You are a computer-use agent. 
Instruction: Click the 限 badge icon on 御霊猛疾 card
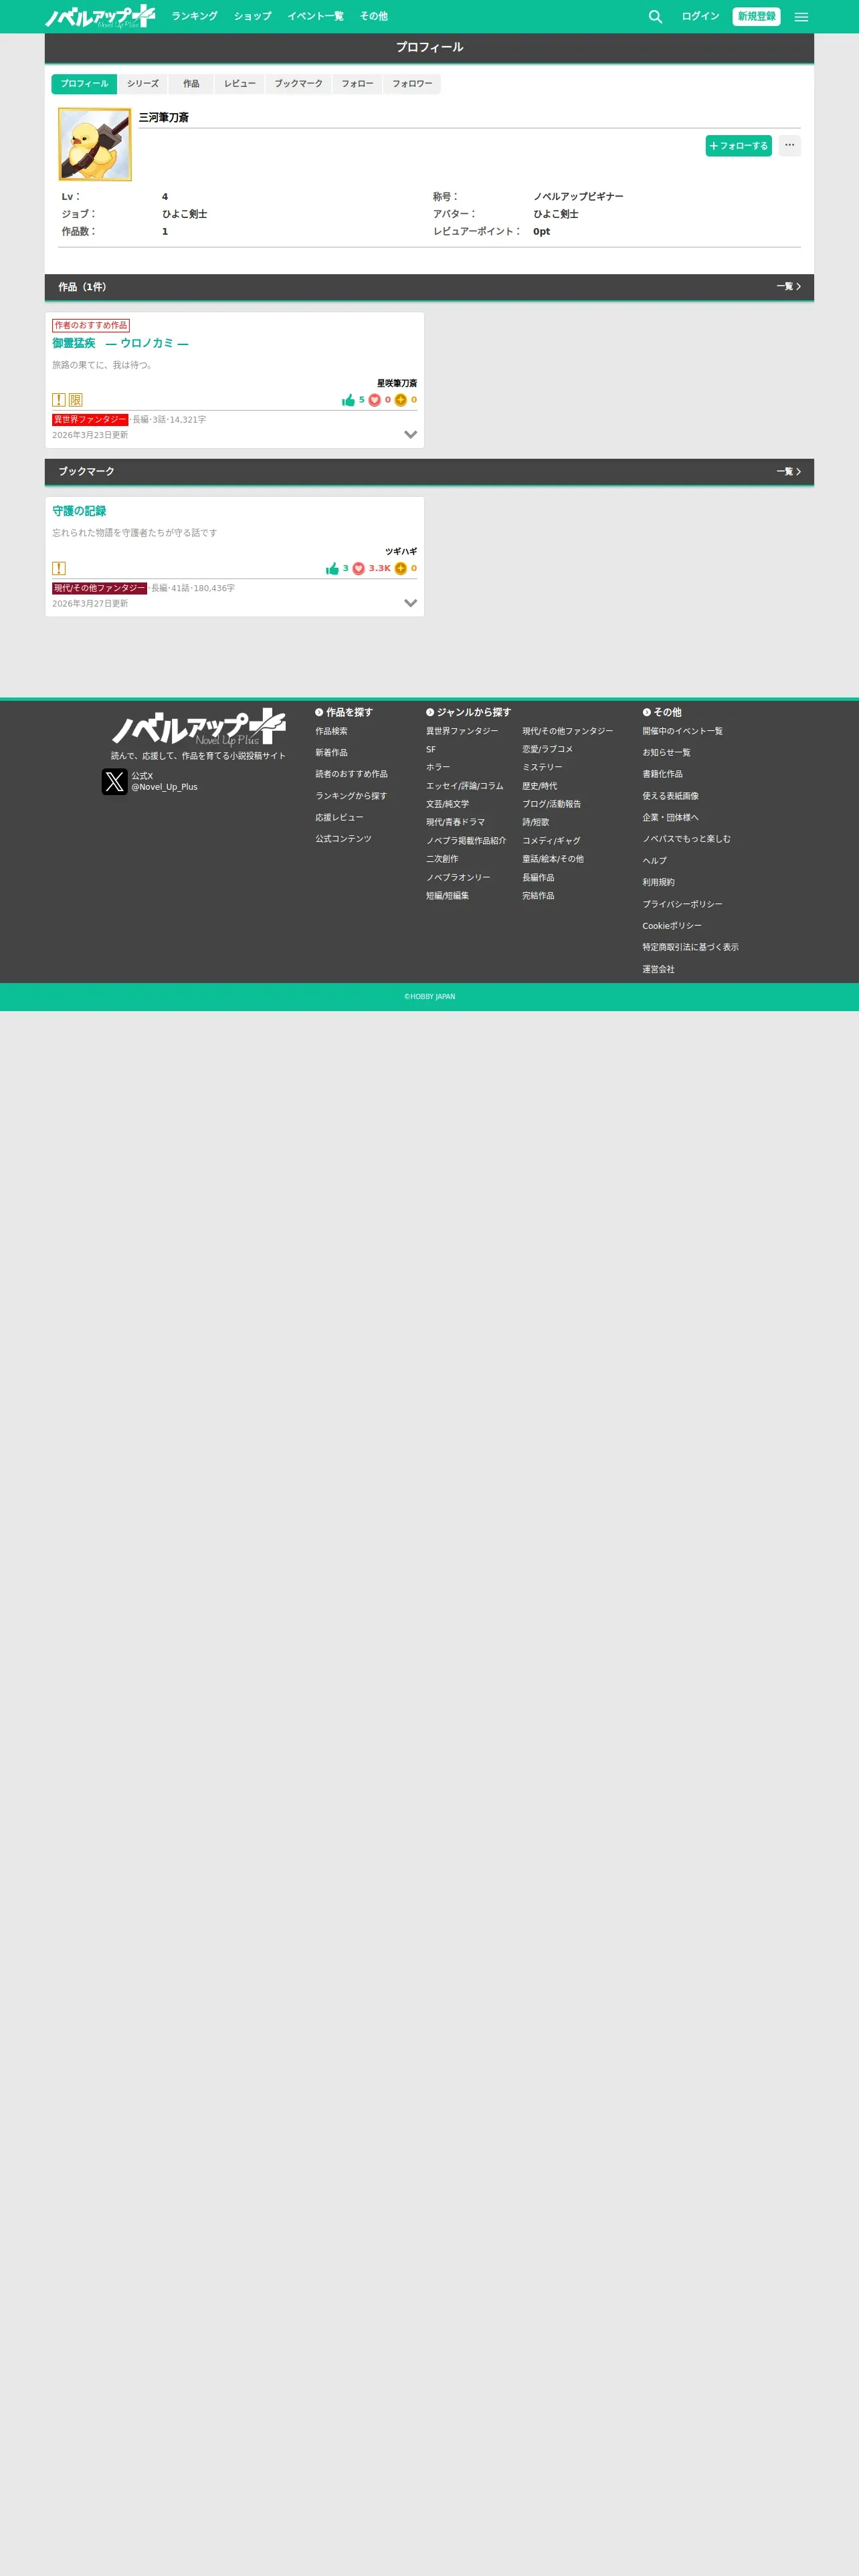click(75, 400)
